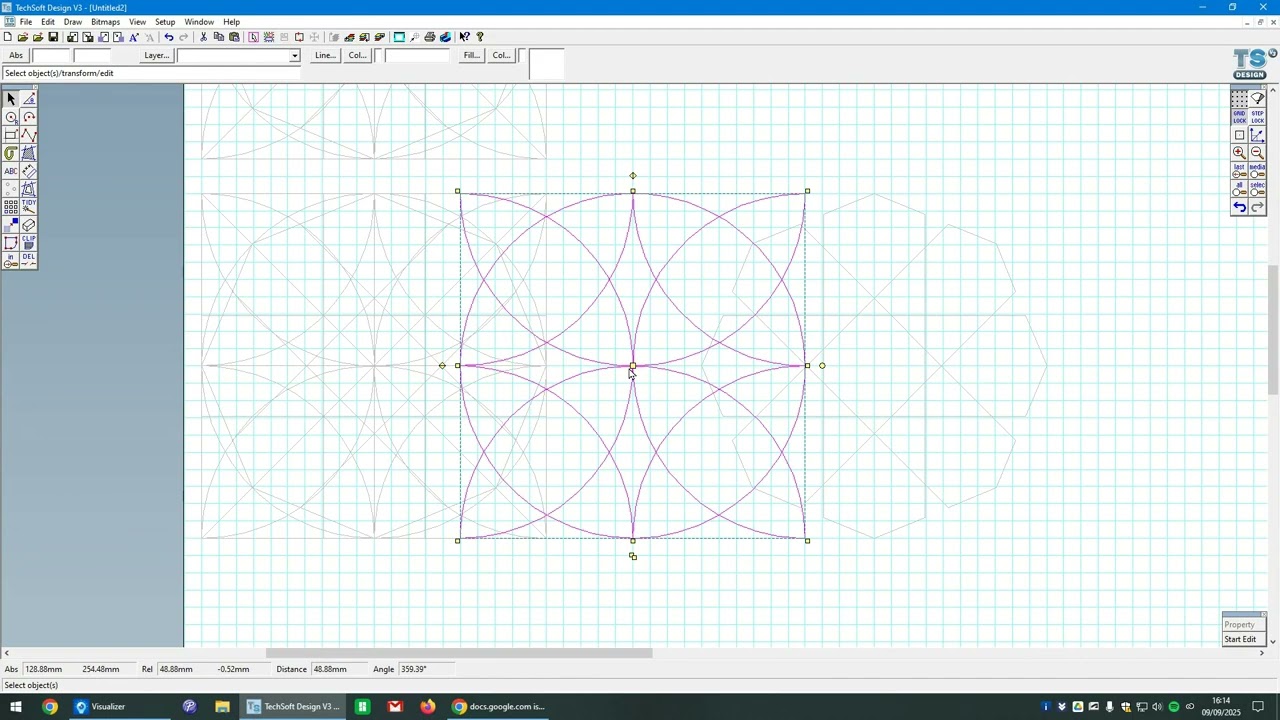Open the View menu
This screenshot has width=1280, height=720.
[x=137, y=22]
